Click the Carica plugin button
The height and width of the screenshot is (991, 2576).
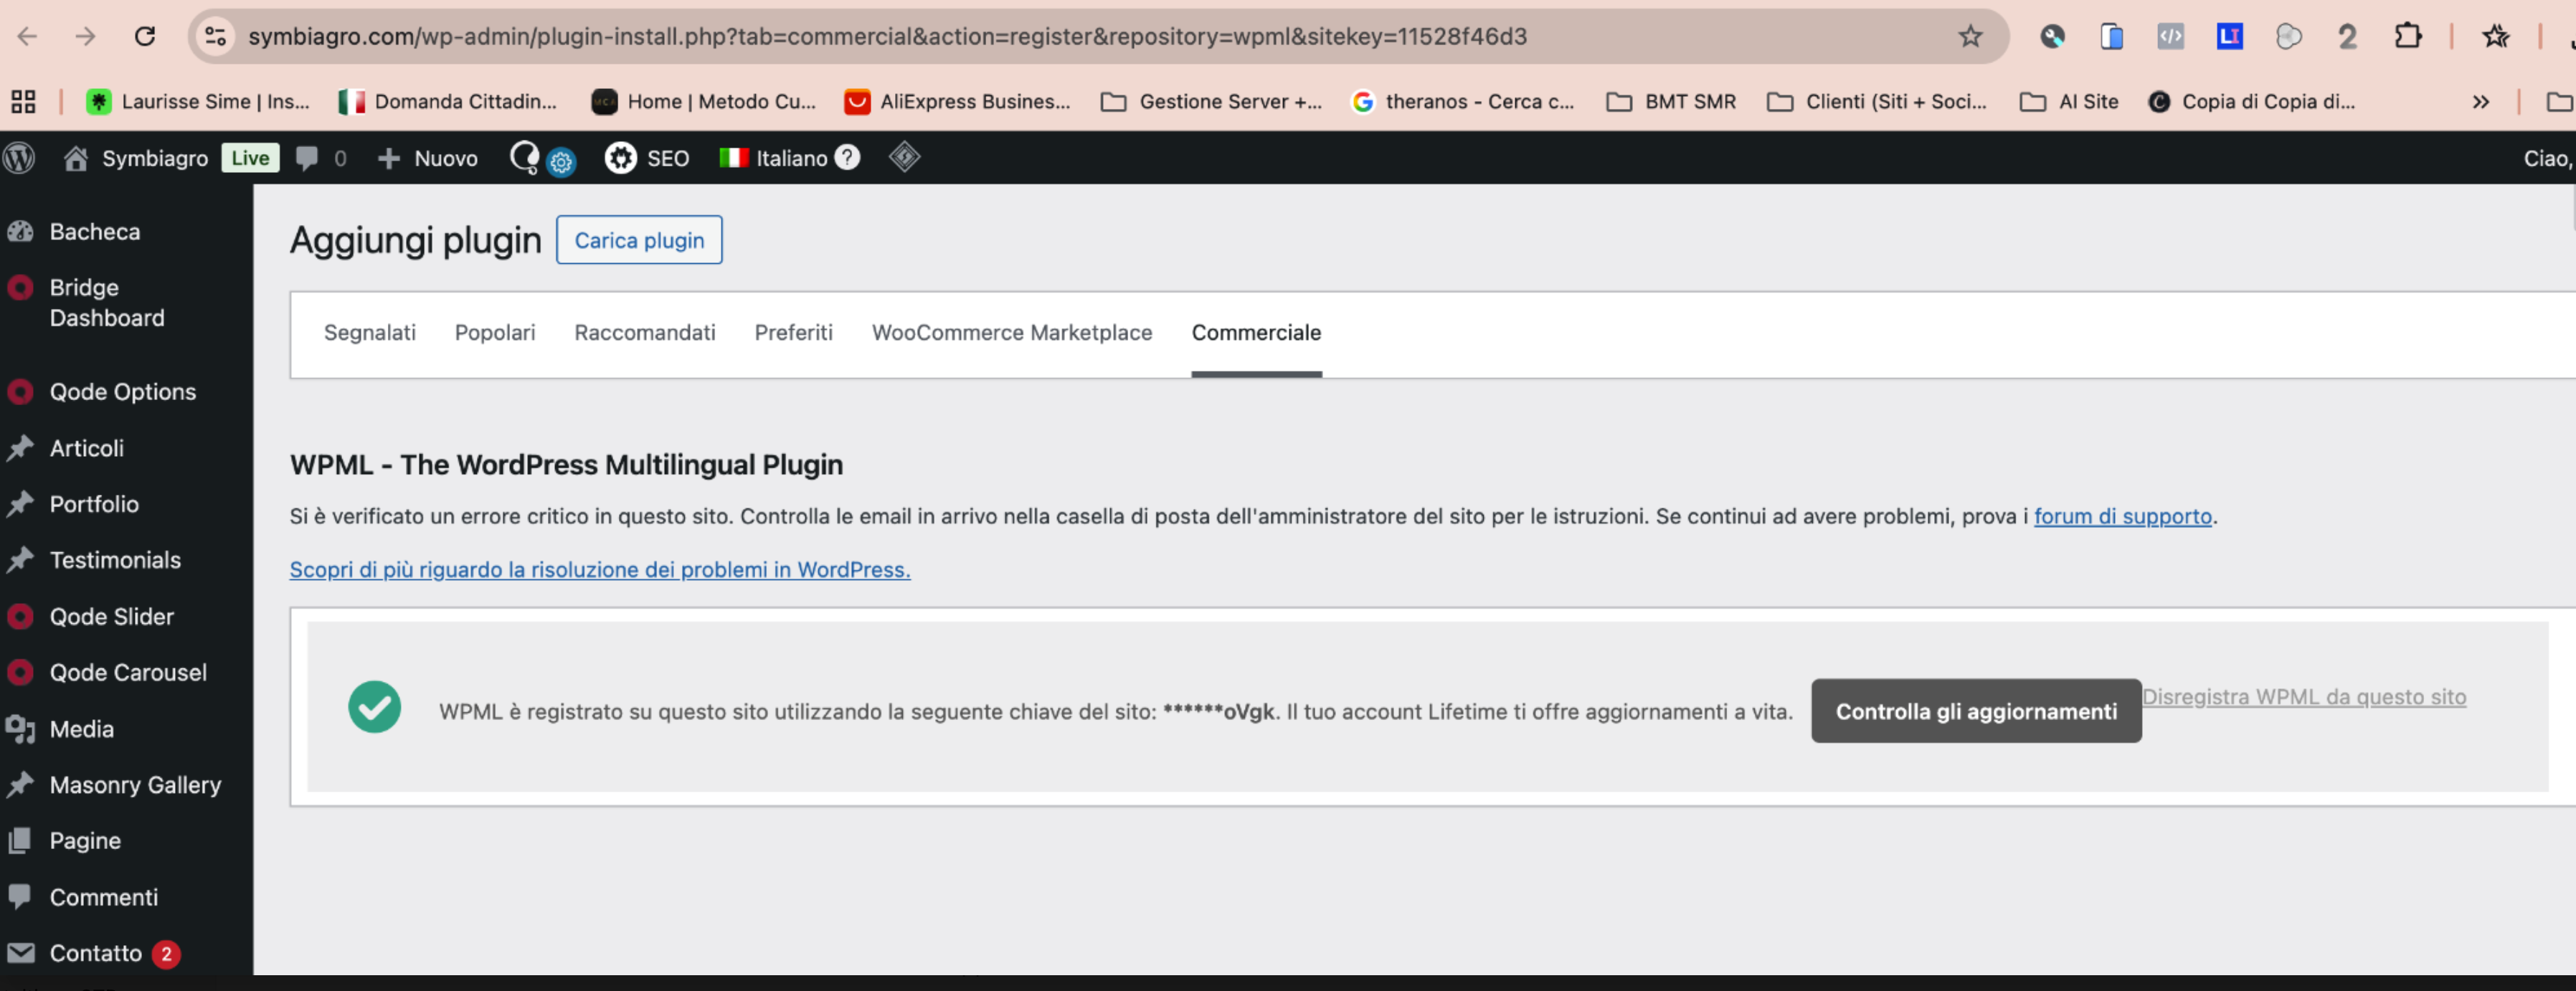(638, 240)
